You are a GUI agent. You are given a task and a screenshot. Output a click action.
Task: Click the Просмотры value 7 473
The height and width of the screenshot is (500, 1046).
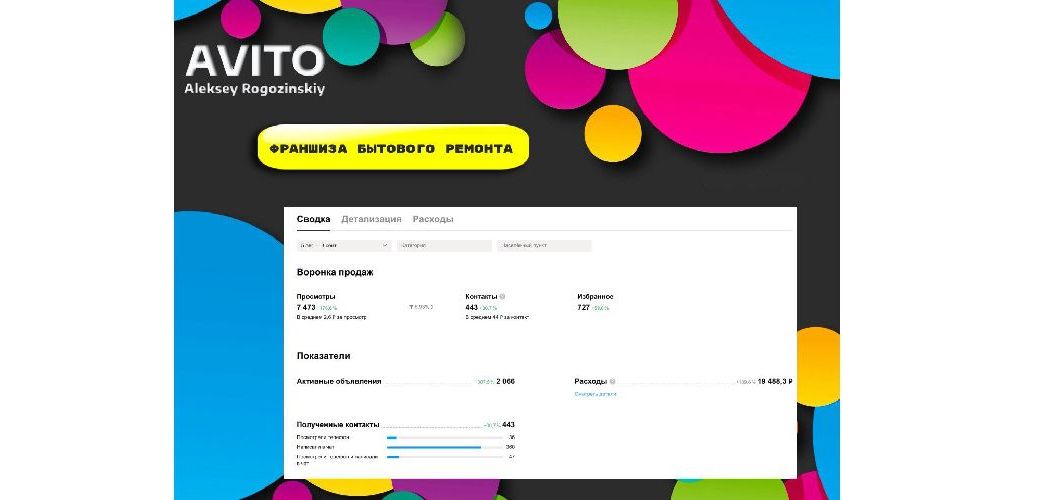306,307
